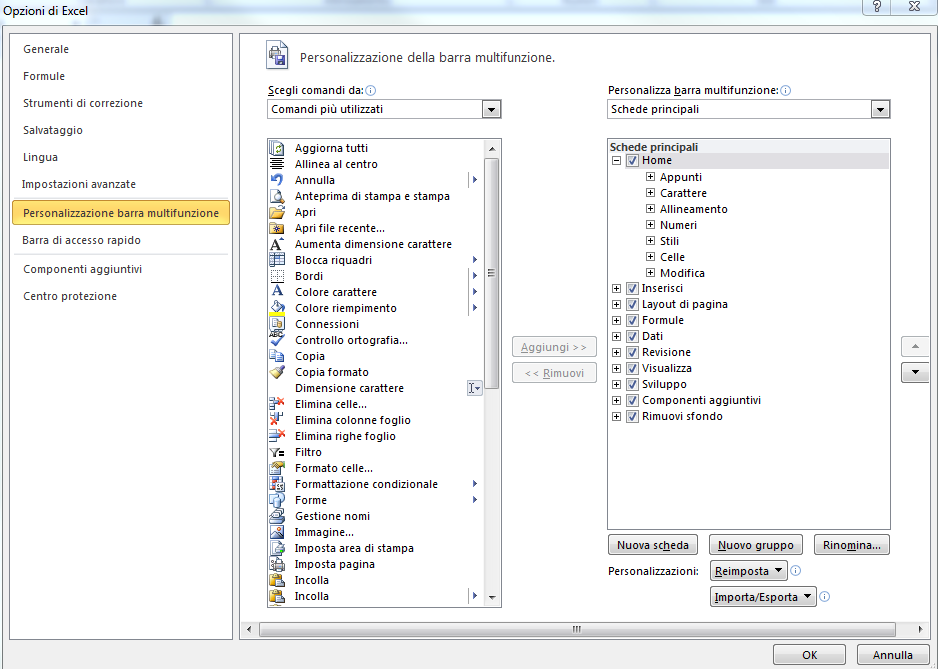Screen dimensions: 938x669
Task: Click the Bordi command icon
Action: [x=277, y=276]
